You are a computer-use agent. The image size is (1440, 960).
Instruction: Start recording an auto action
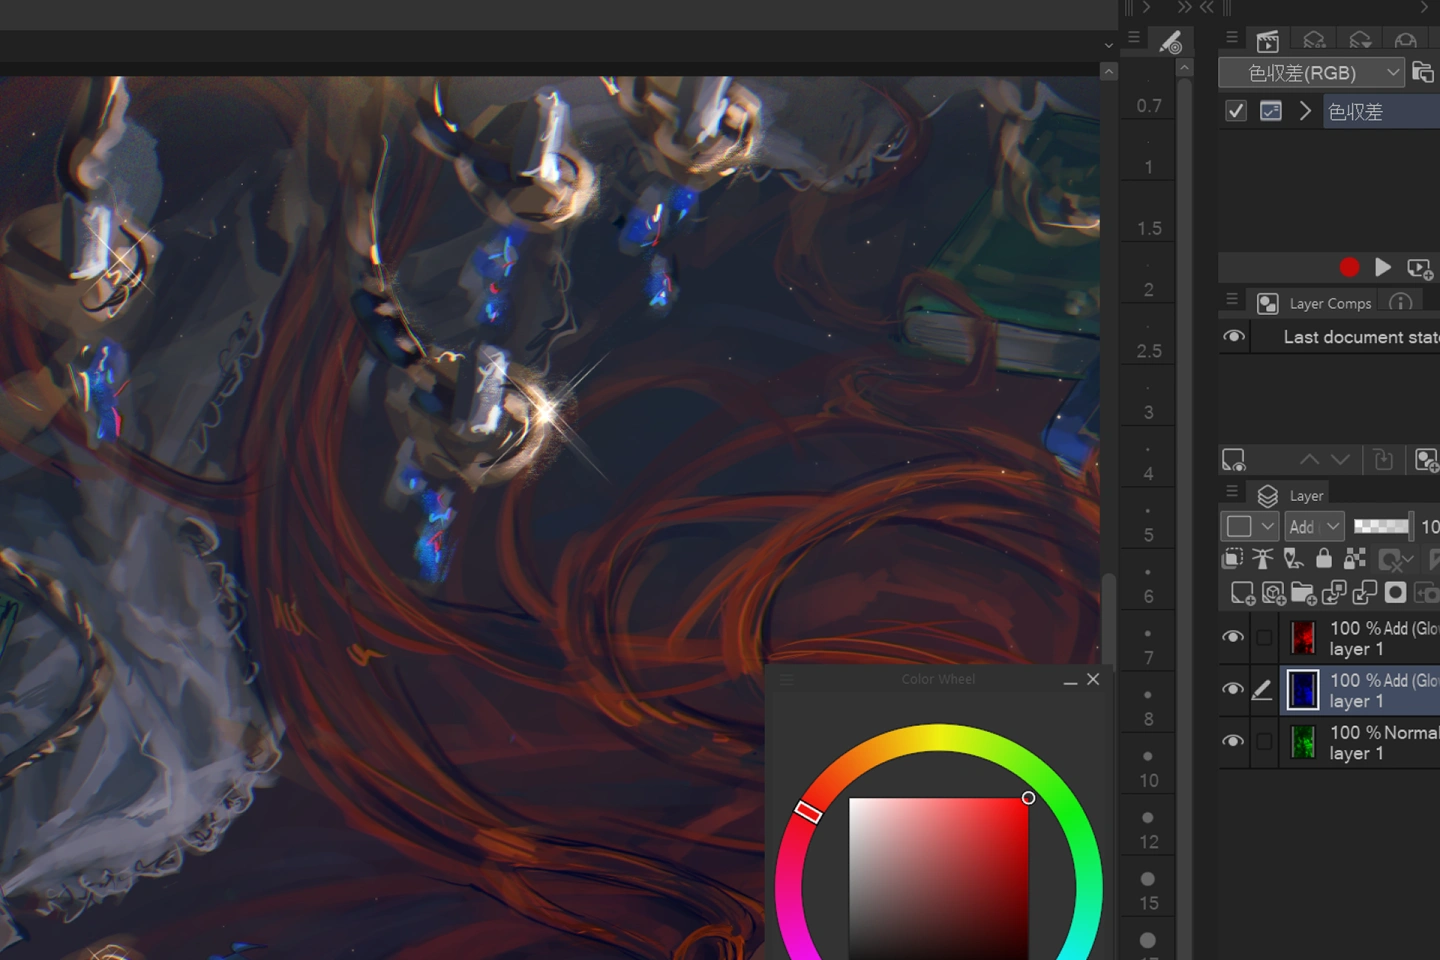coord(1349,267)
